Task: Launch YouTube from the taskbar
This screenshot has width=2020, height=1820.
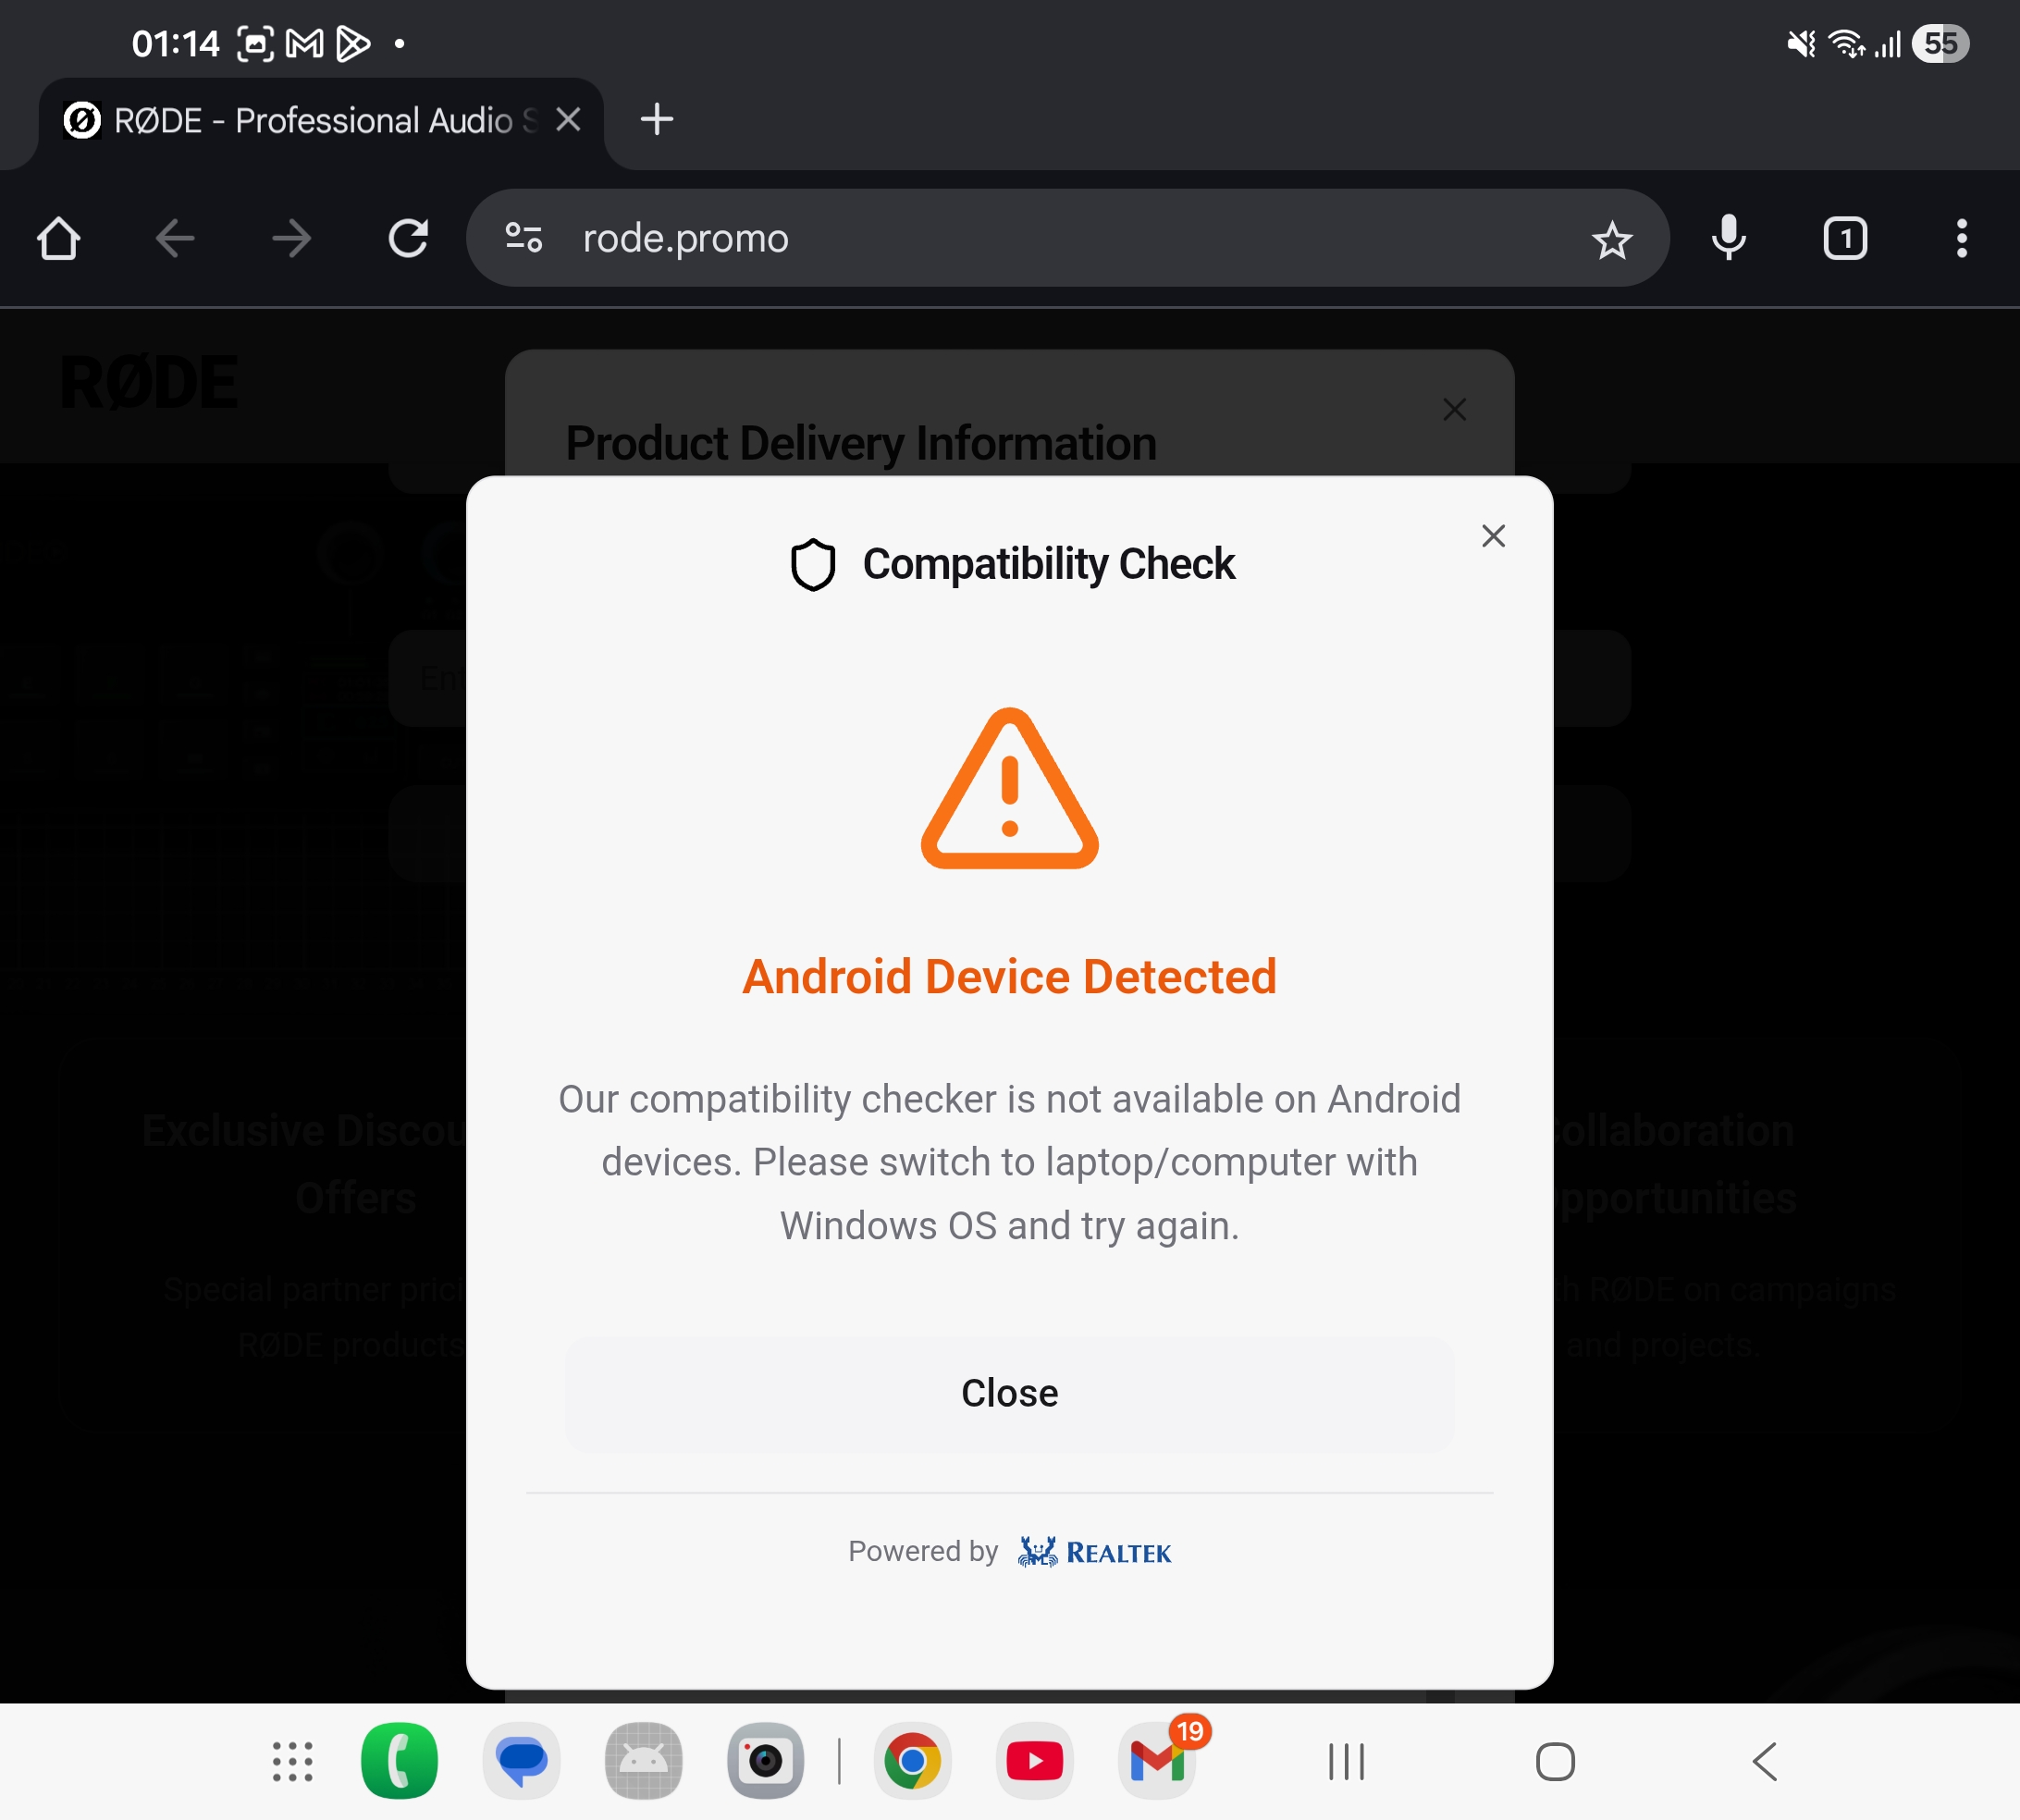Action: (1034, 1761)
